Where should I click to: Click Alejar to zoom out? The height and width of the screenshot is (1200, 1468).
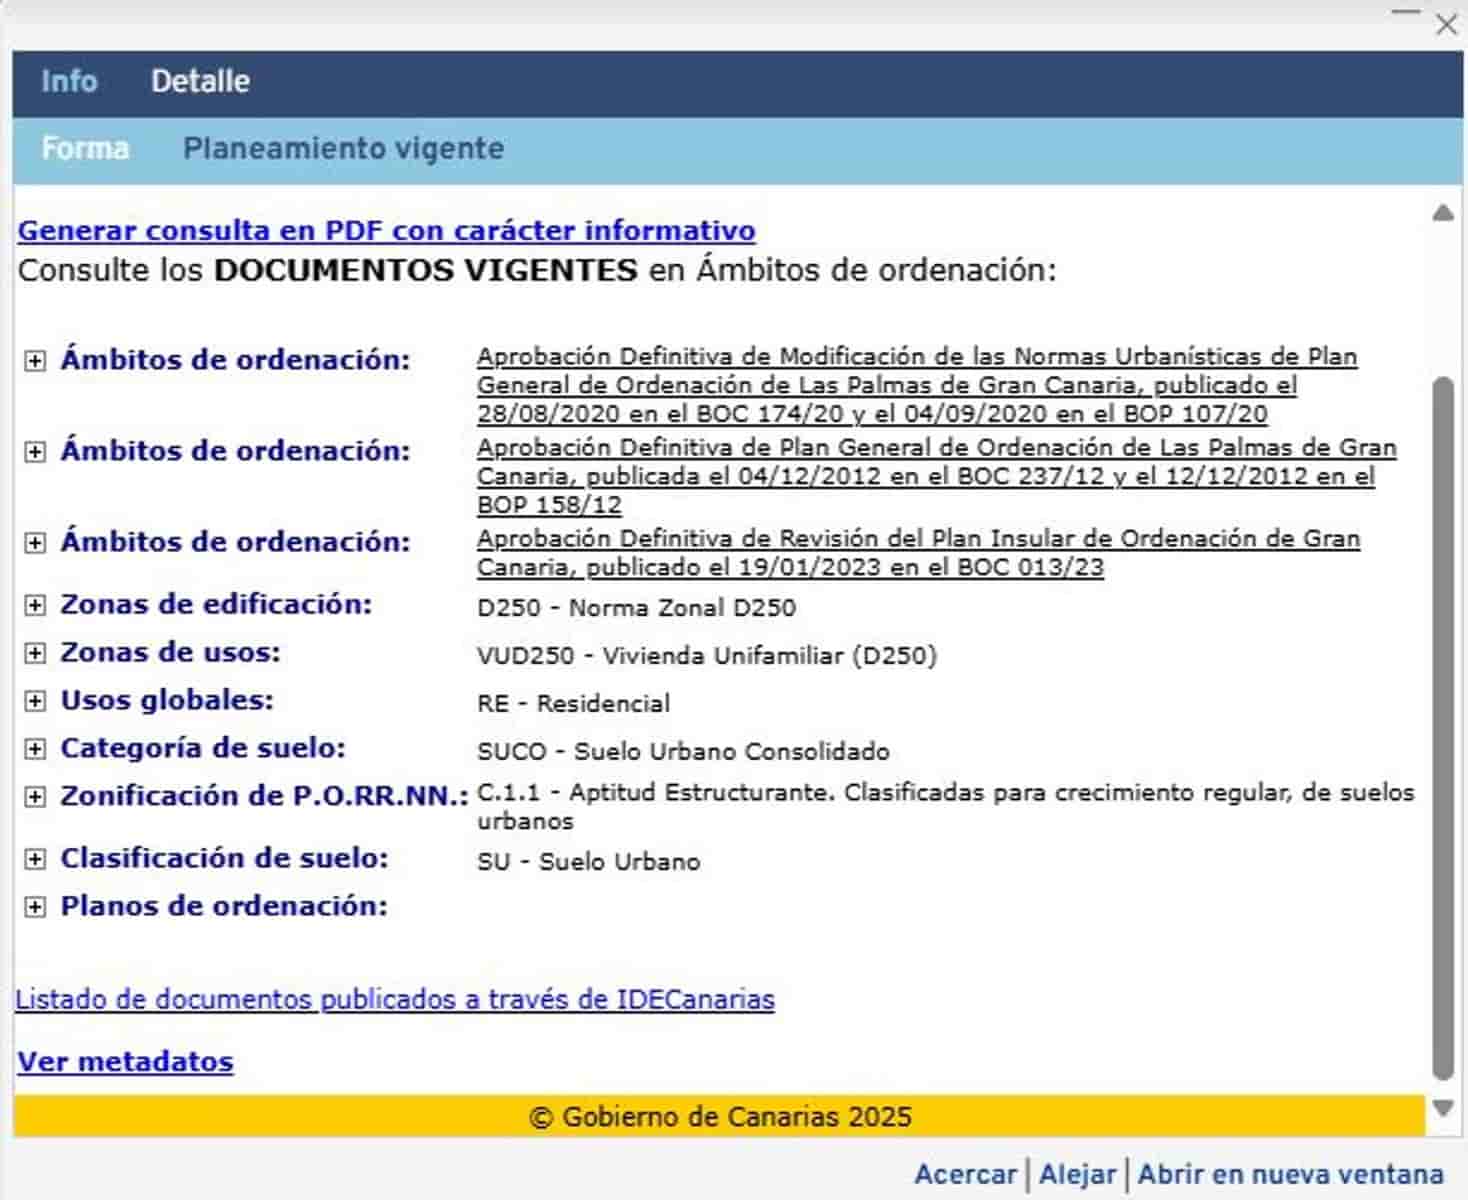coord(1077,1174)
